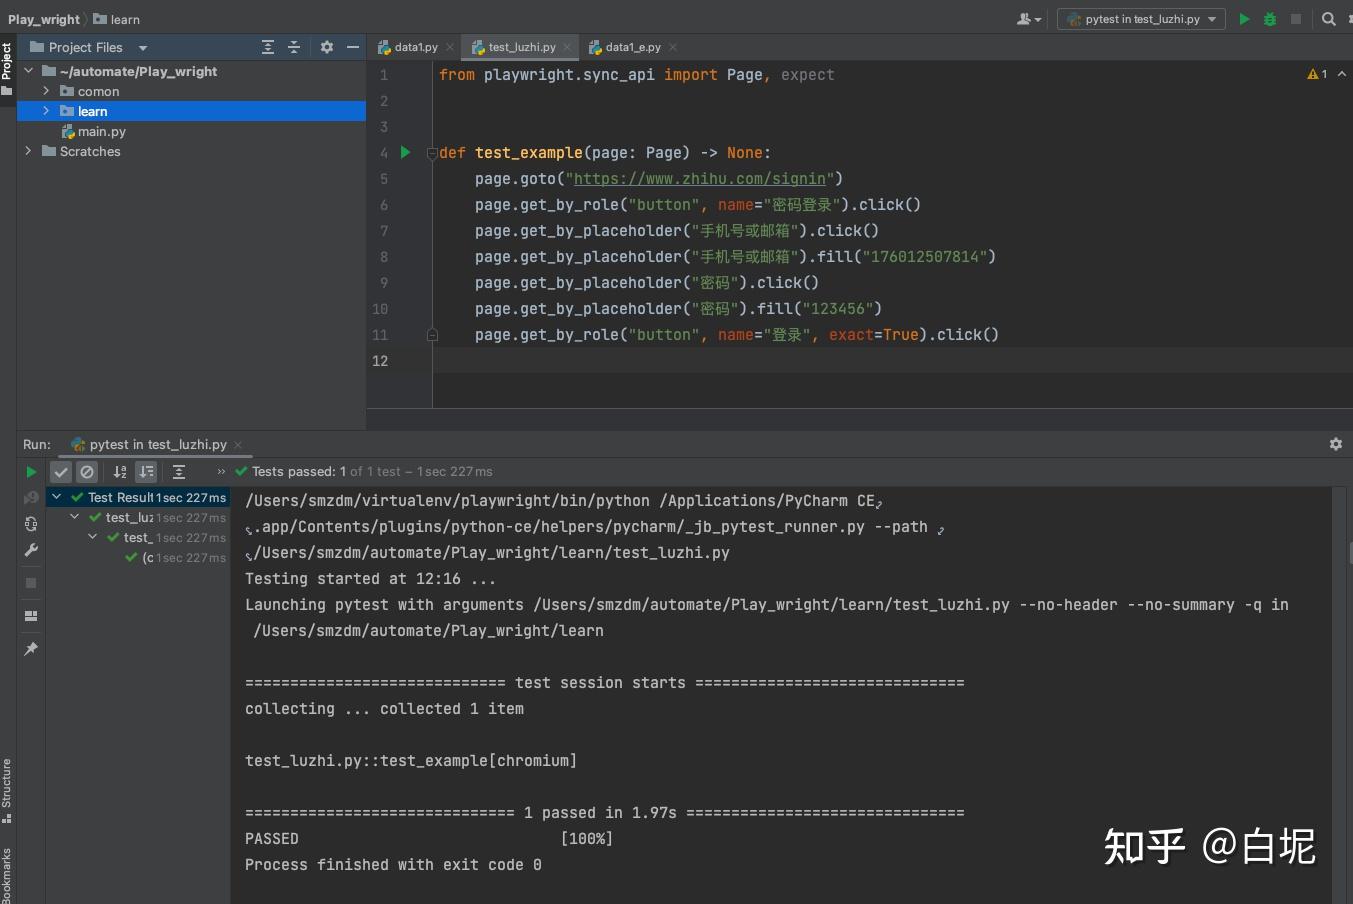Expand all test results

(179, 472)
